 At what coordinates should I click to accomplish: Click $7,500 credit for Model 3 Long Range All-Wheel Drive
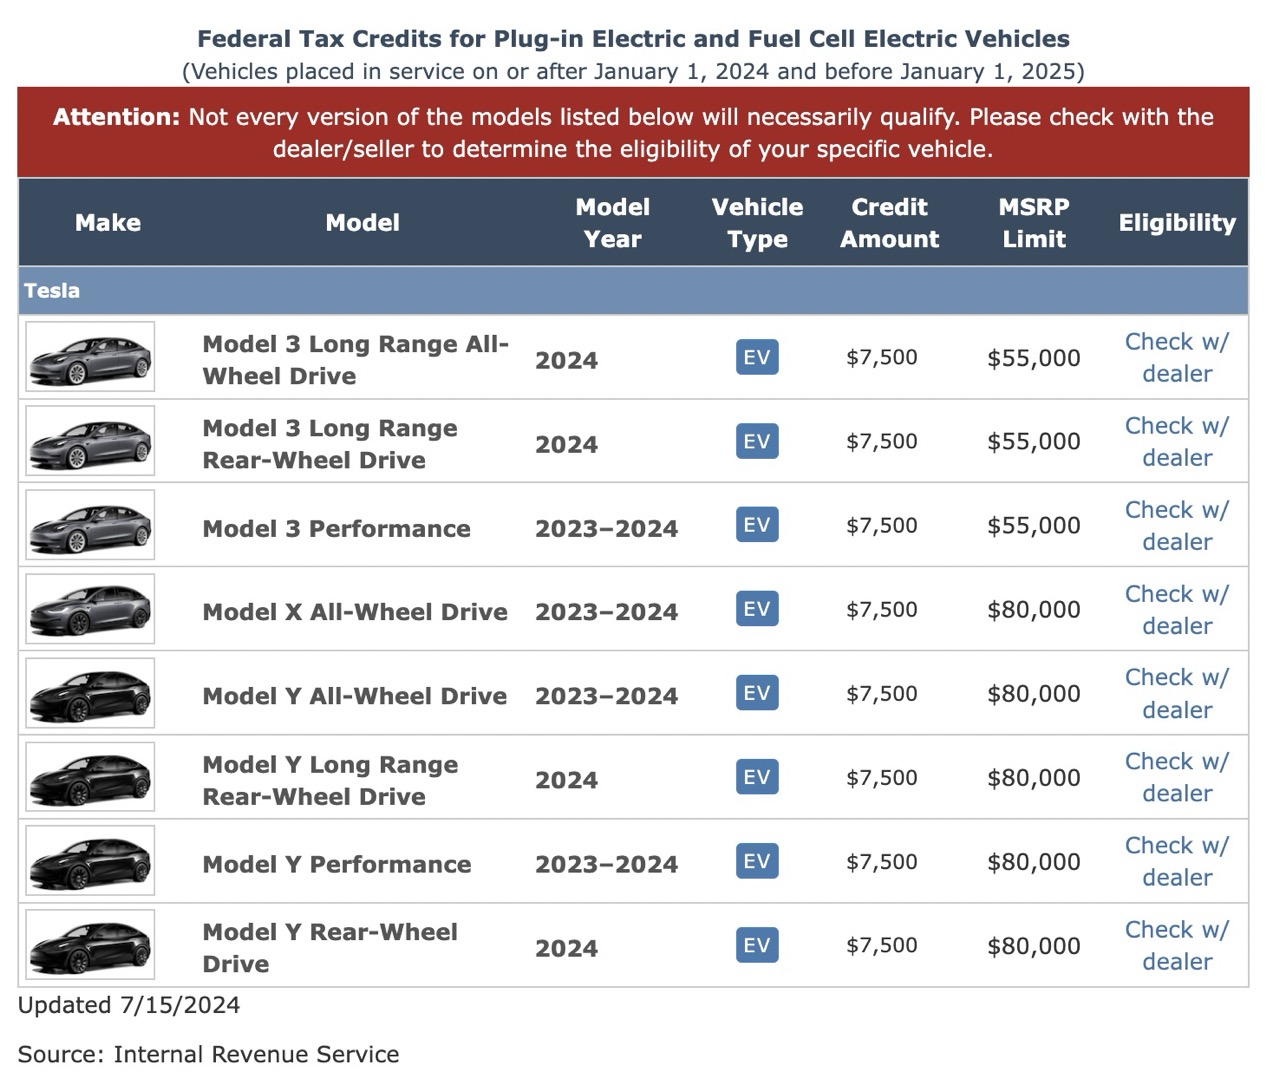pyautogui.click(x=881, y=357)
